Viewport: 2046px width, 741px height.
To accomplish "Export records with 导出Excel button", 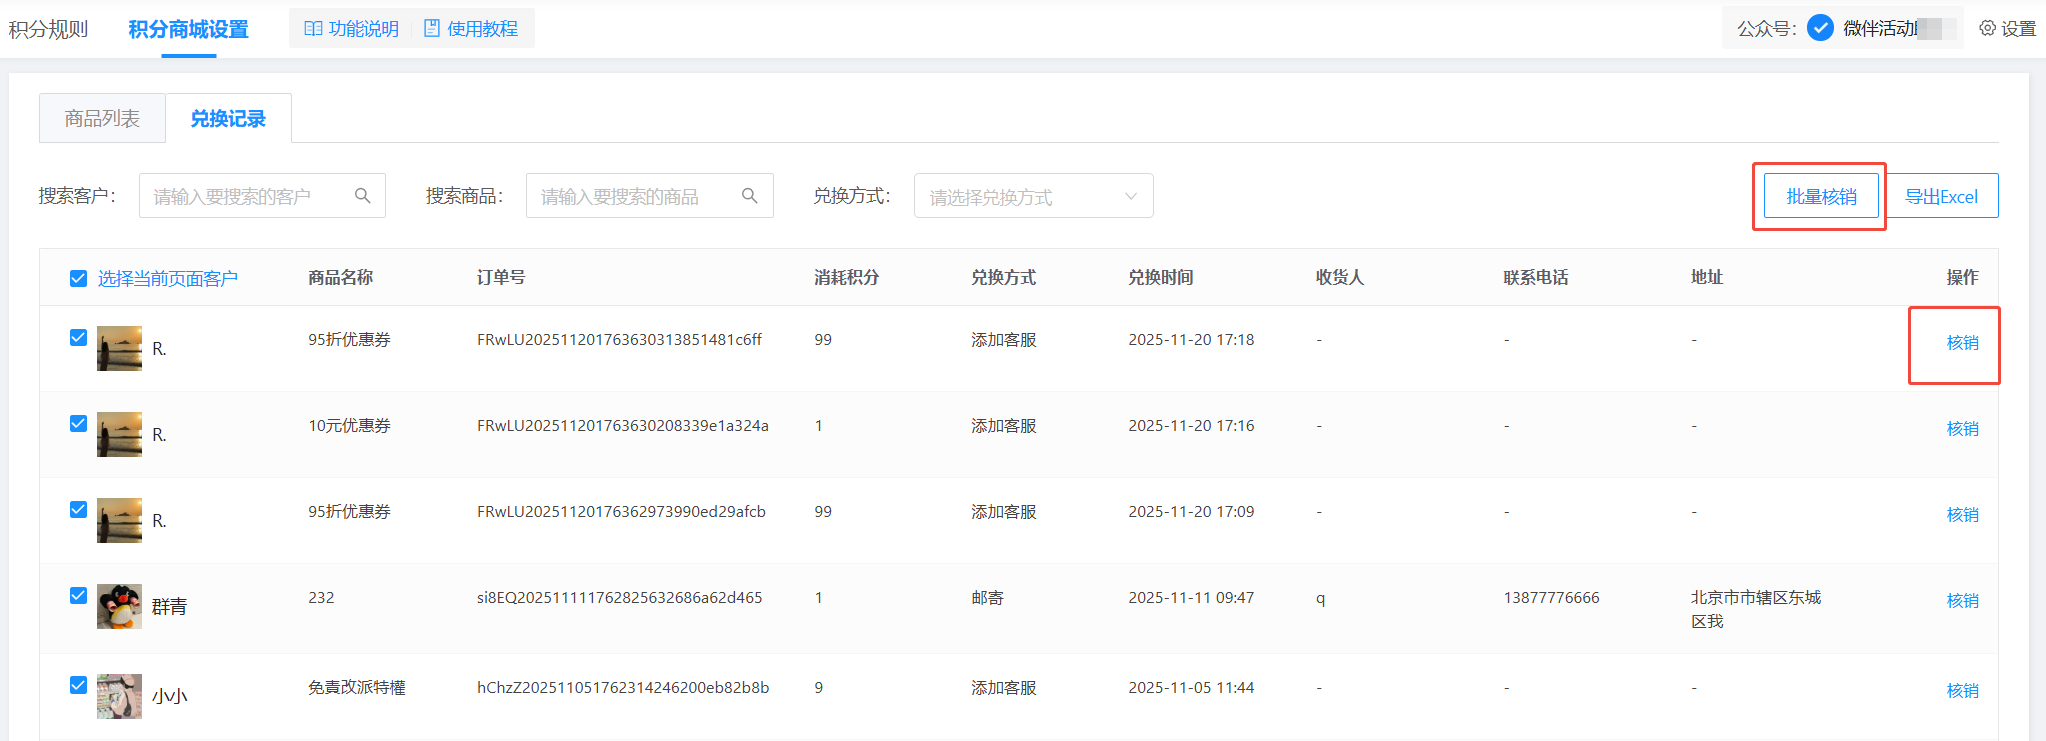I will tap(1941, 196).
